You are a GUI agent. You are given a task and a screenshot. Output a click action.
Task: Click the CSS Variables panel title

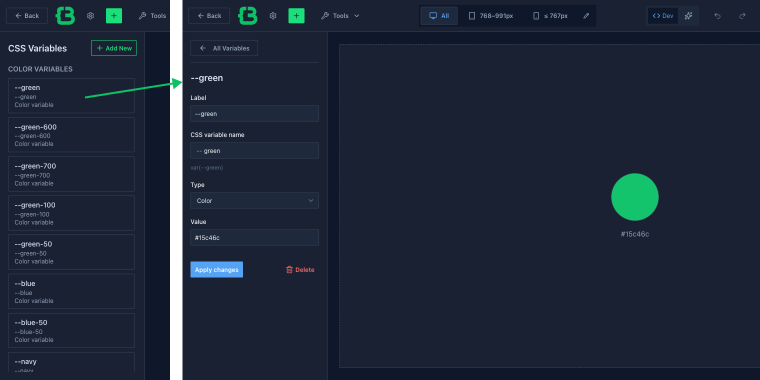pos(37,48)
